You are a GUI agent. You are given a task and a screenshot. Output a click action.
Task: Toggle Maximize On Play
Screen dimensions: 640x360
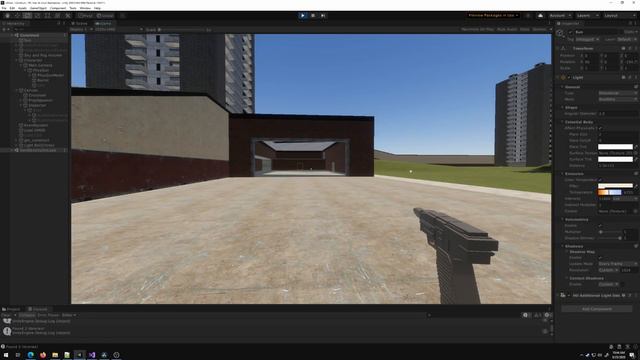477,29
